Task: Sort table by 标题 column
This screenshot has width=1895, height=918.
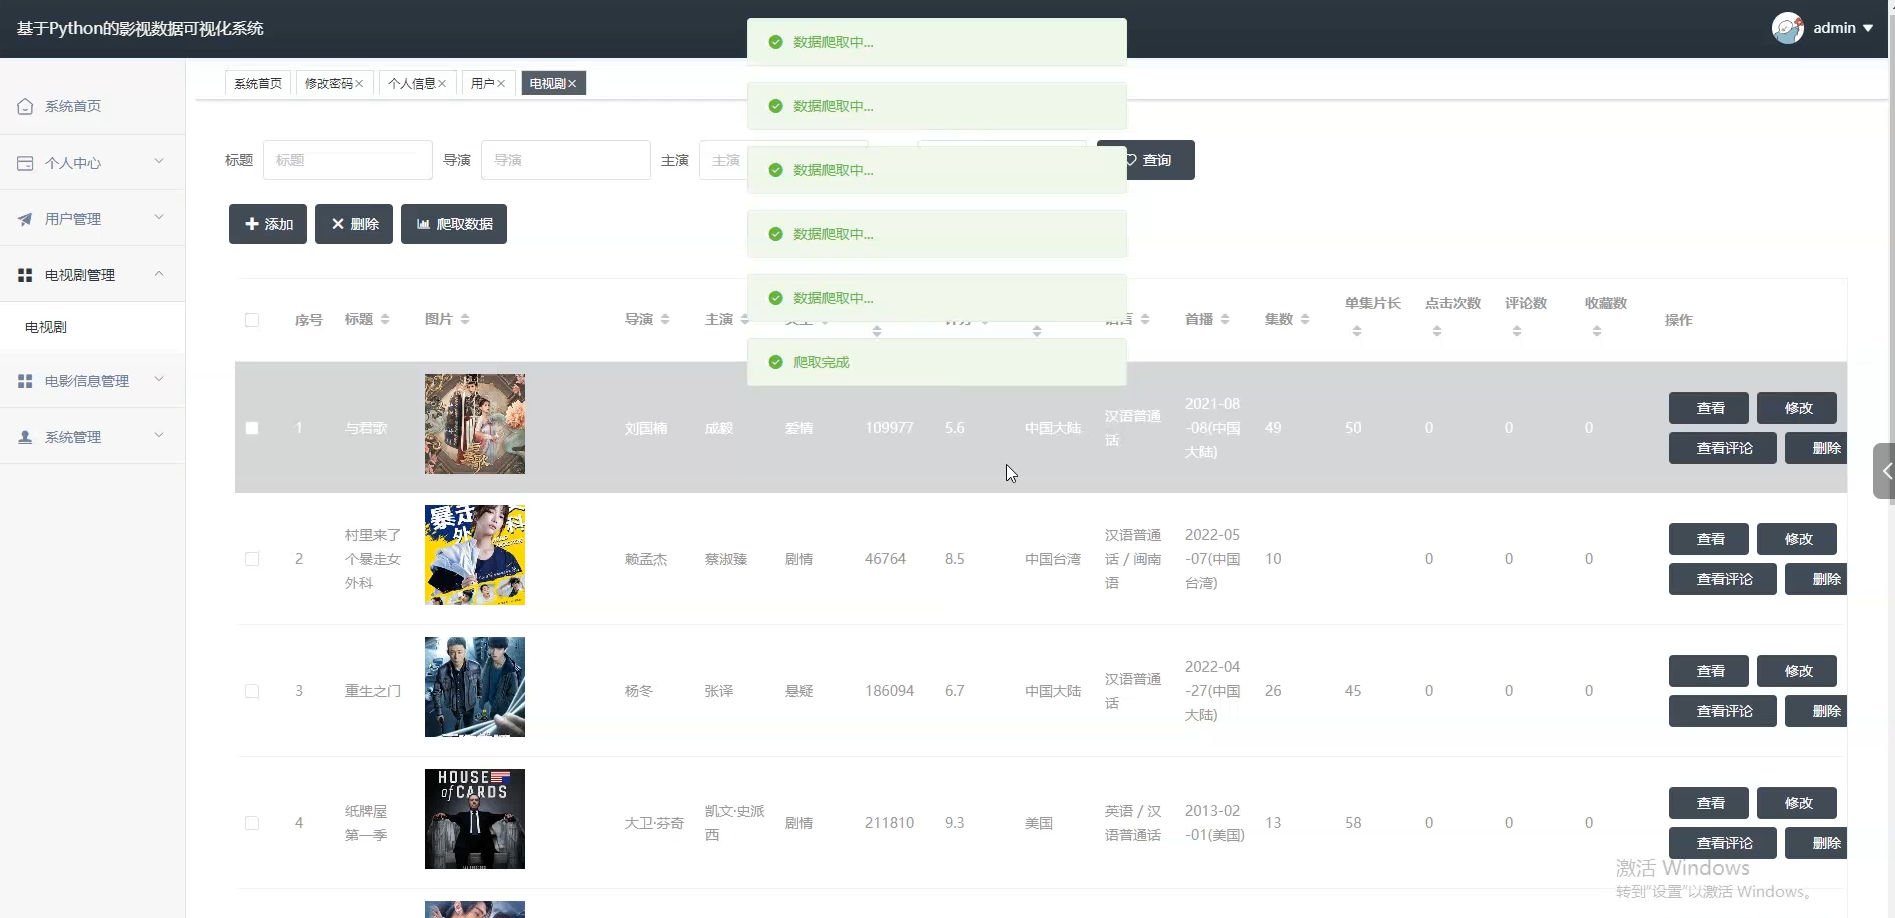Action: coord(385,319)
